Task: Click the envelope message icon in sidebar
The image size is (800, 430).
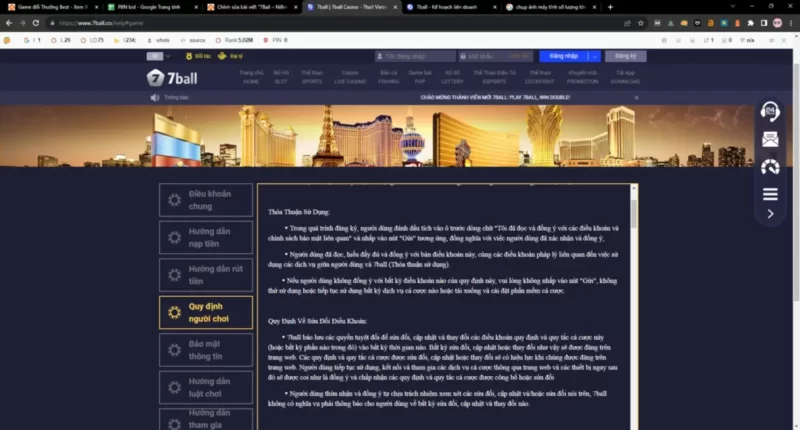Action: (x=770, y=139)
